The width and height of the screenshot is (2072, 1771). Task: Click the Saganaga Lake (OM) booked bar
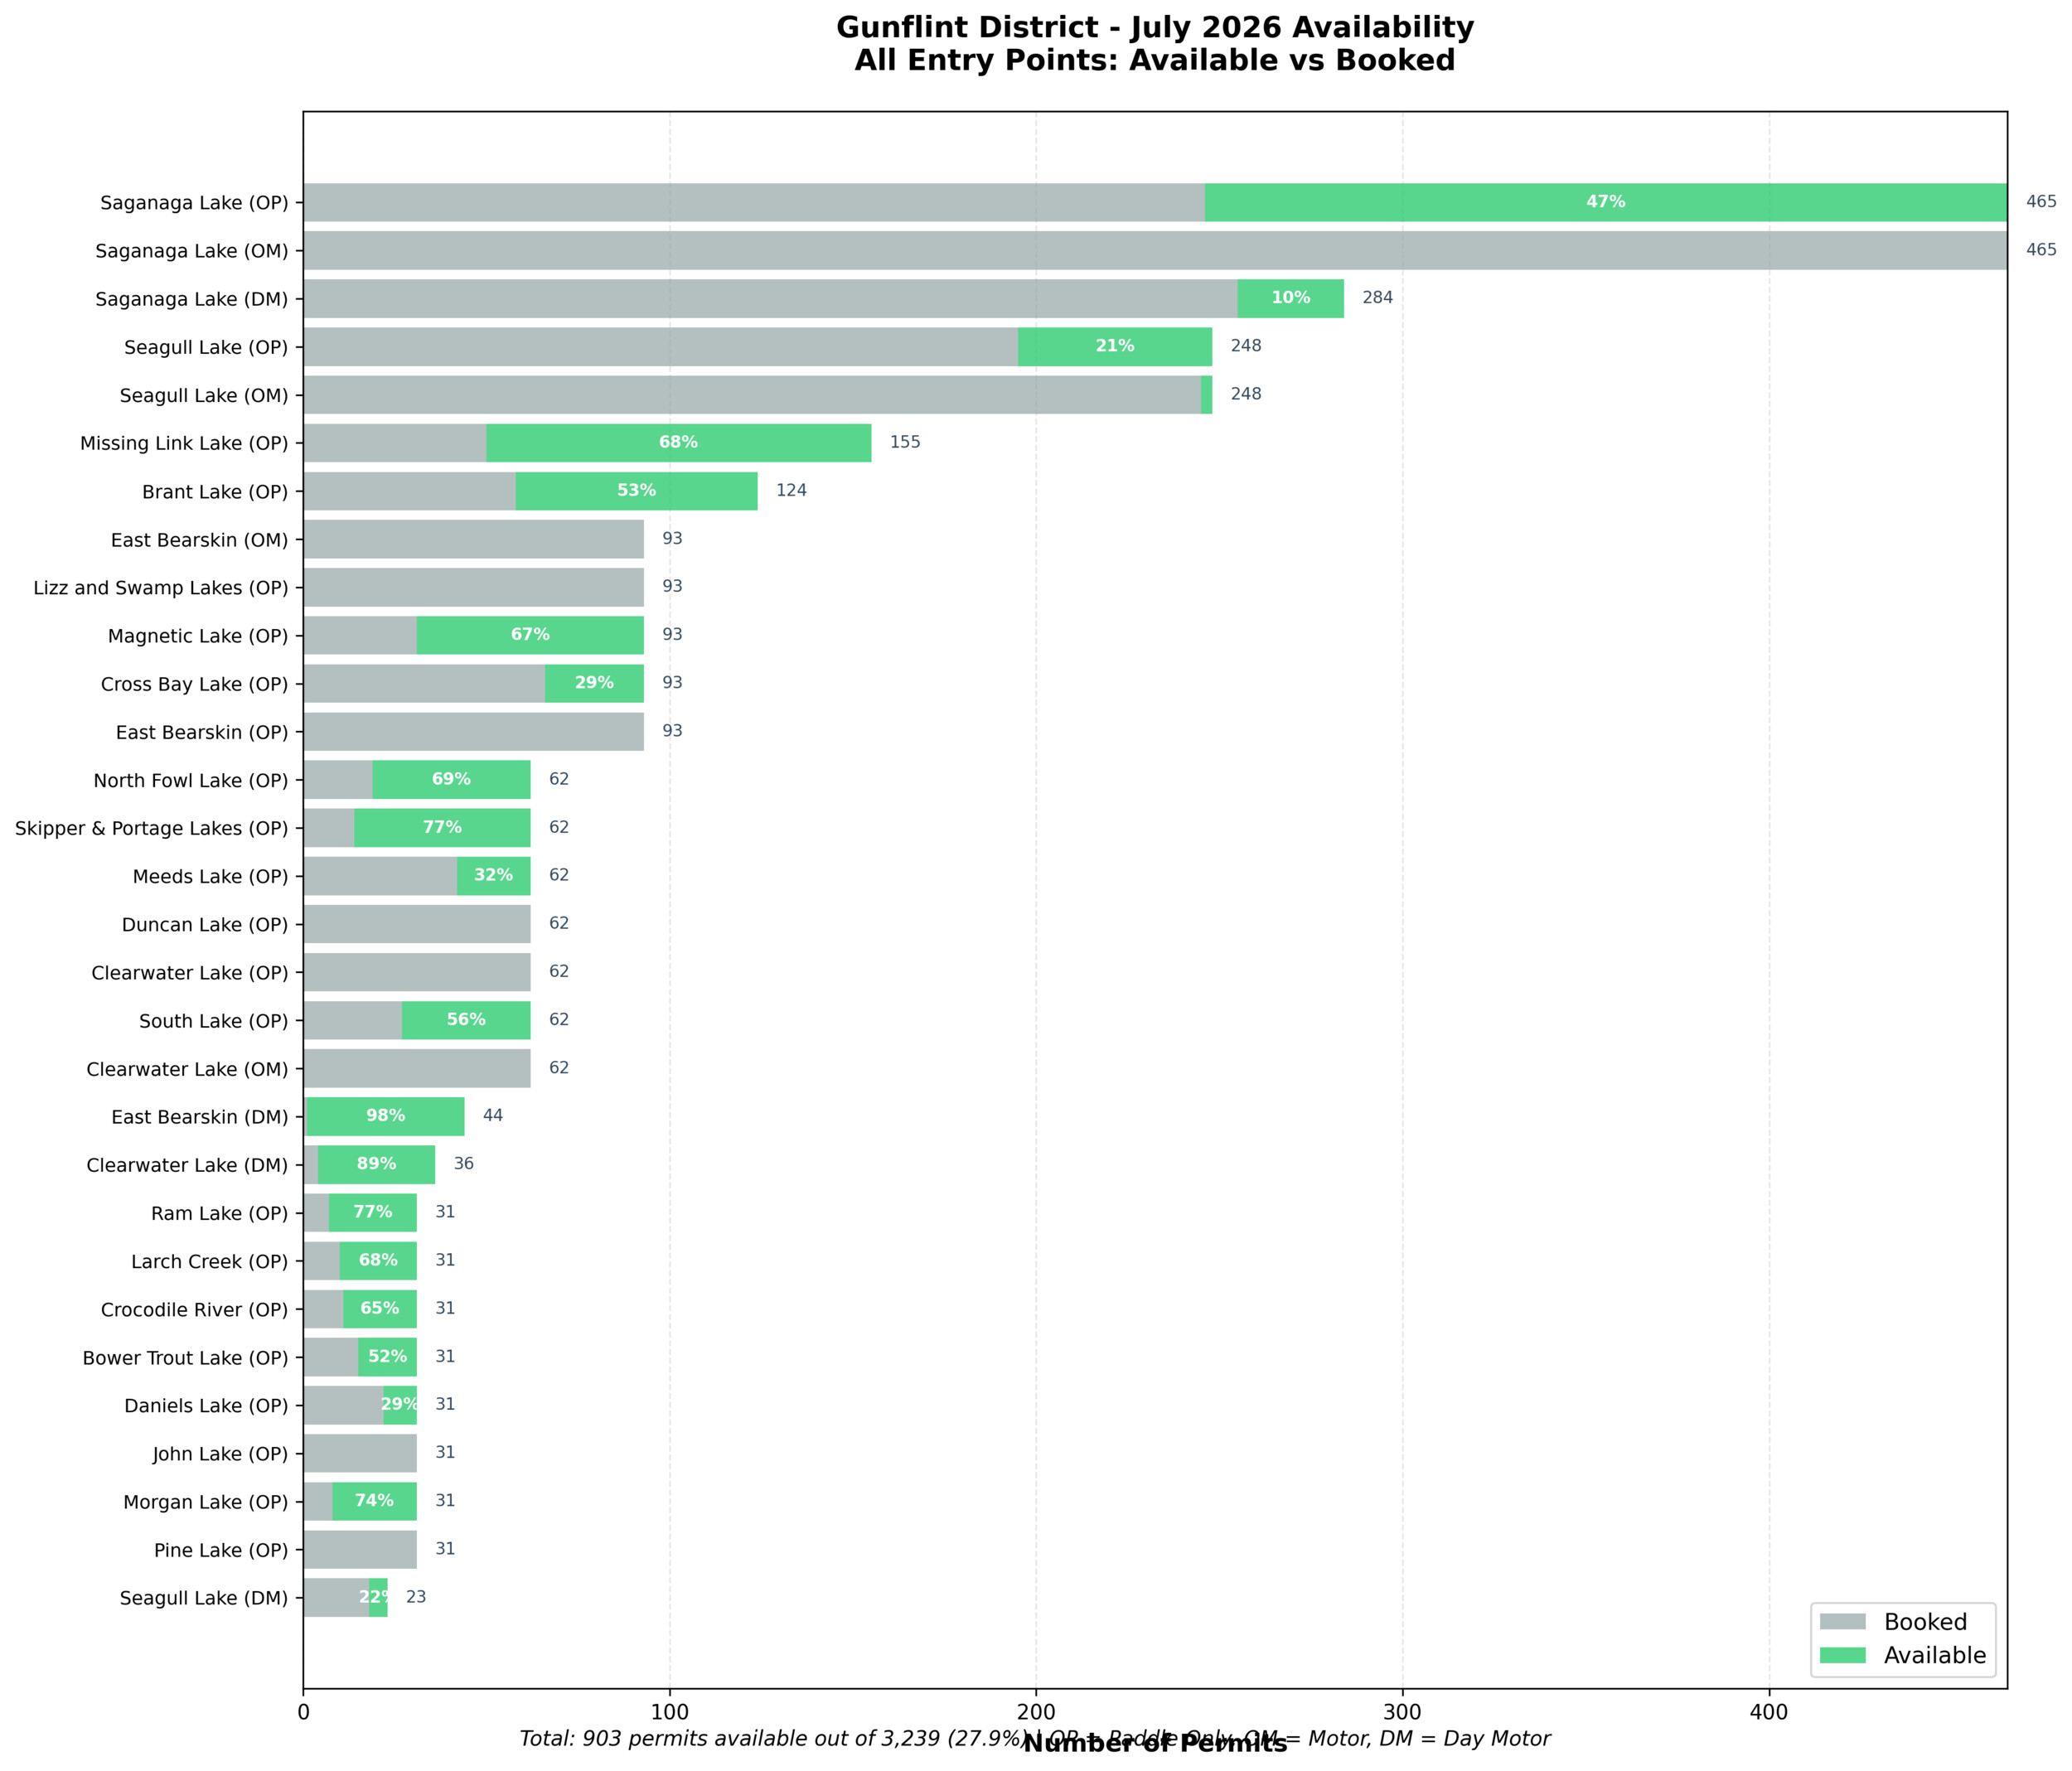tap(1154, 250)
